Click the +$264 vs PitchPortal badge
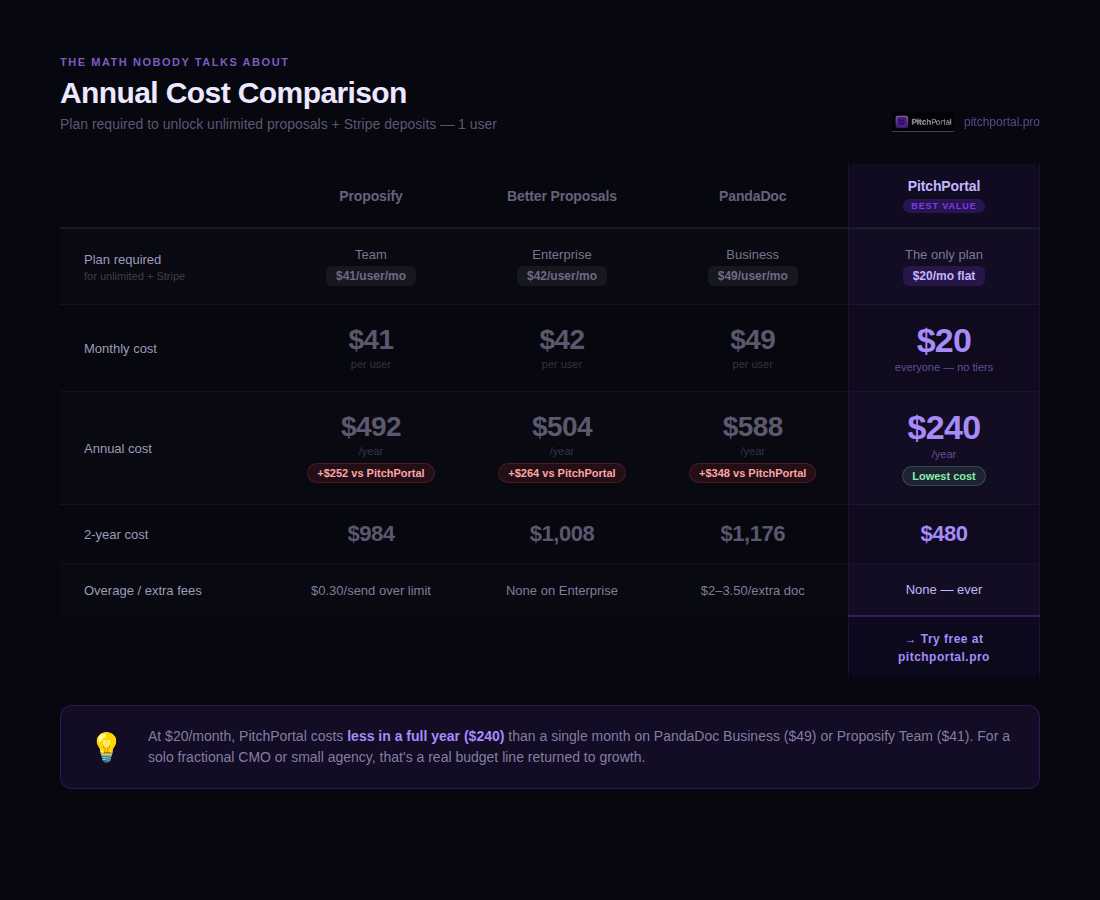The height and width of the screenshot is (900, 1100). pos(561,473)
